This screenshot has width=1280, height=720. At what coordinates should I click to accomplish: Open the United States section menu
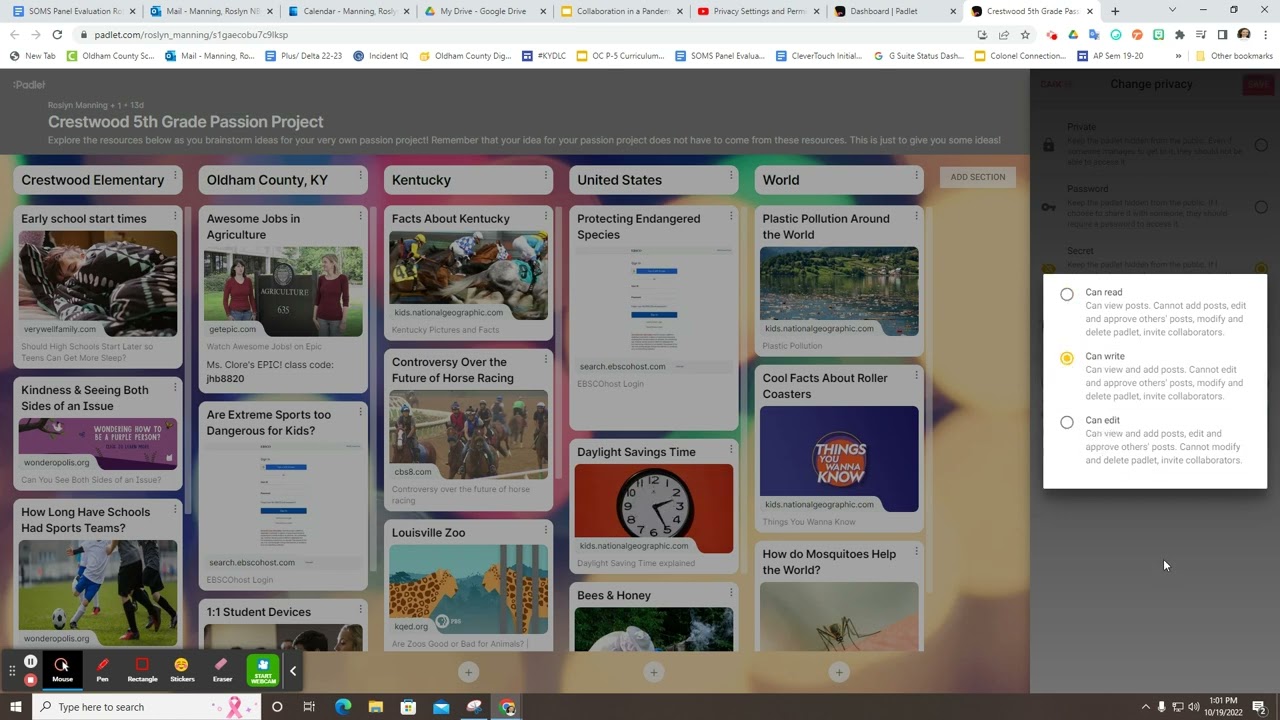pyautogui.click(x=731, y=176)
